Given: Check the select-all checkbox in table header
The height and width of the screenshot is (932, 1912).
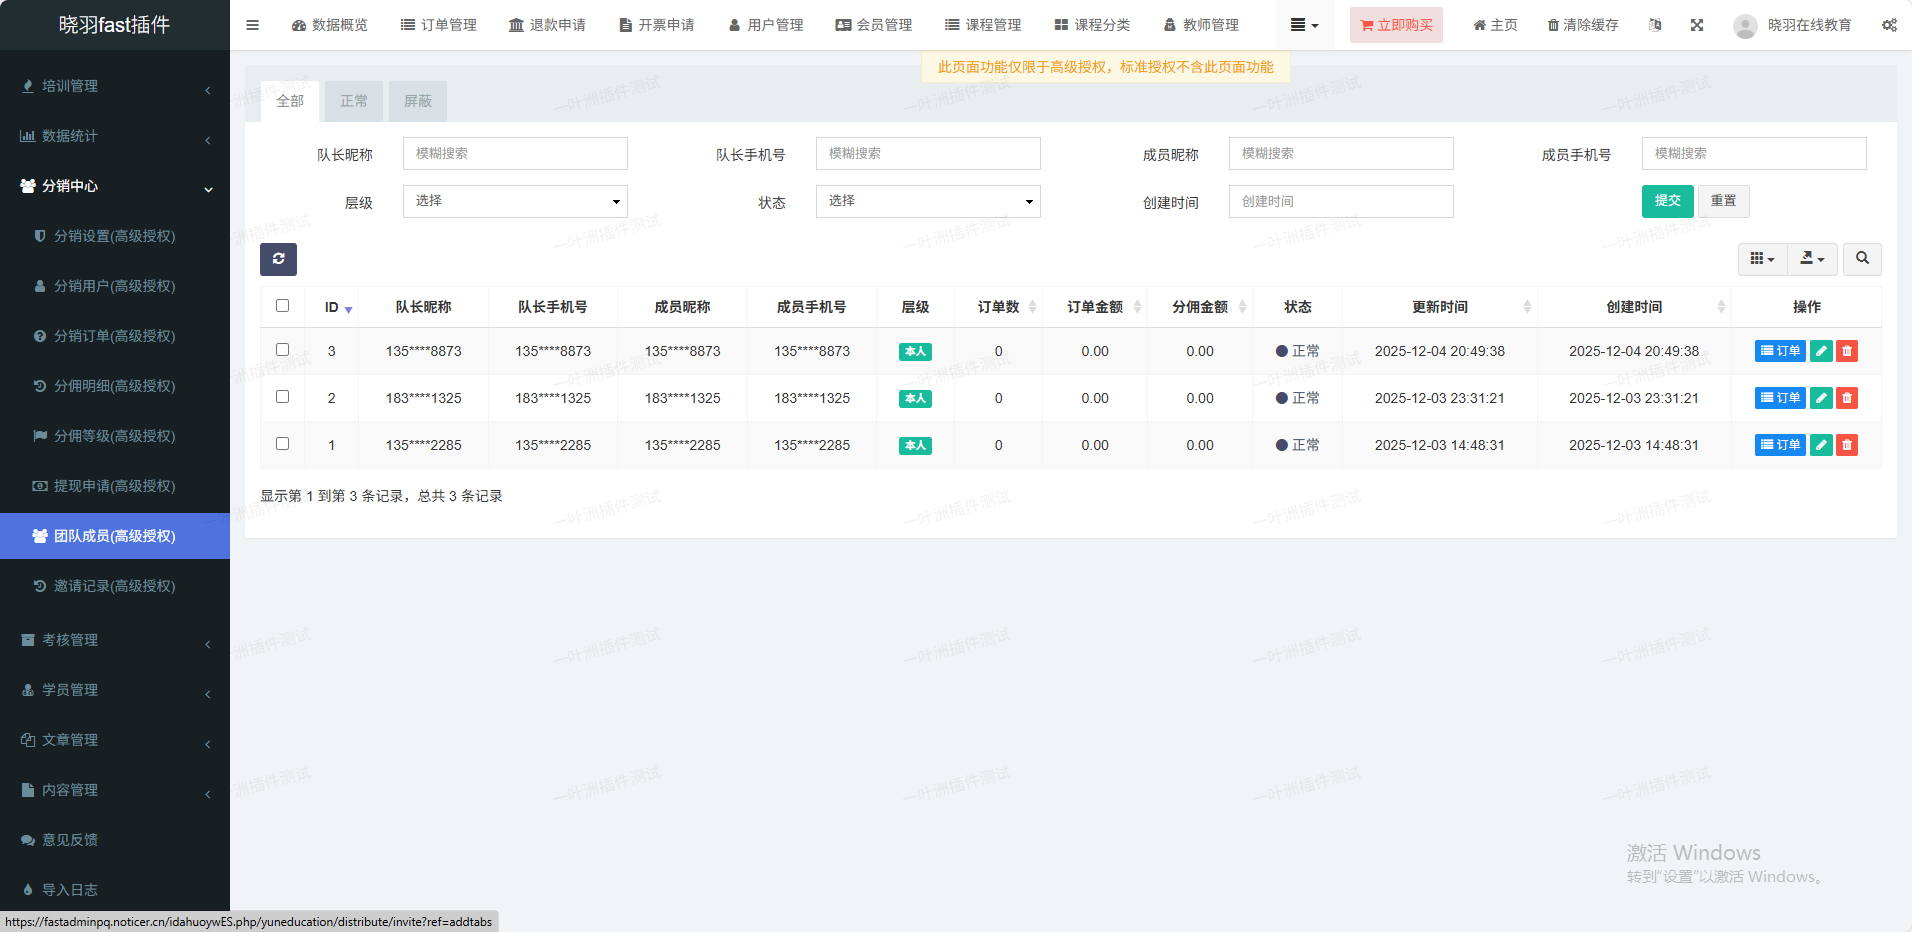Looking at the screenshot, I should point(282,306).
